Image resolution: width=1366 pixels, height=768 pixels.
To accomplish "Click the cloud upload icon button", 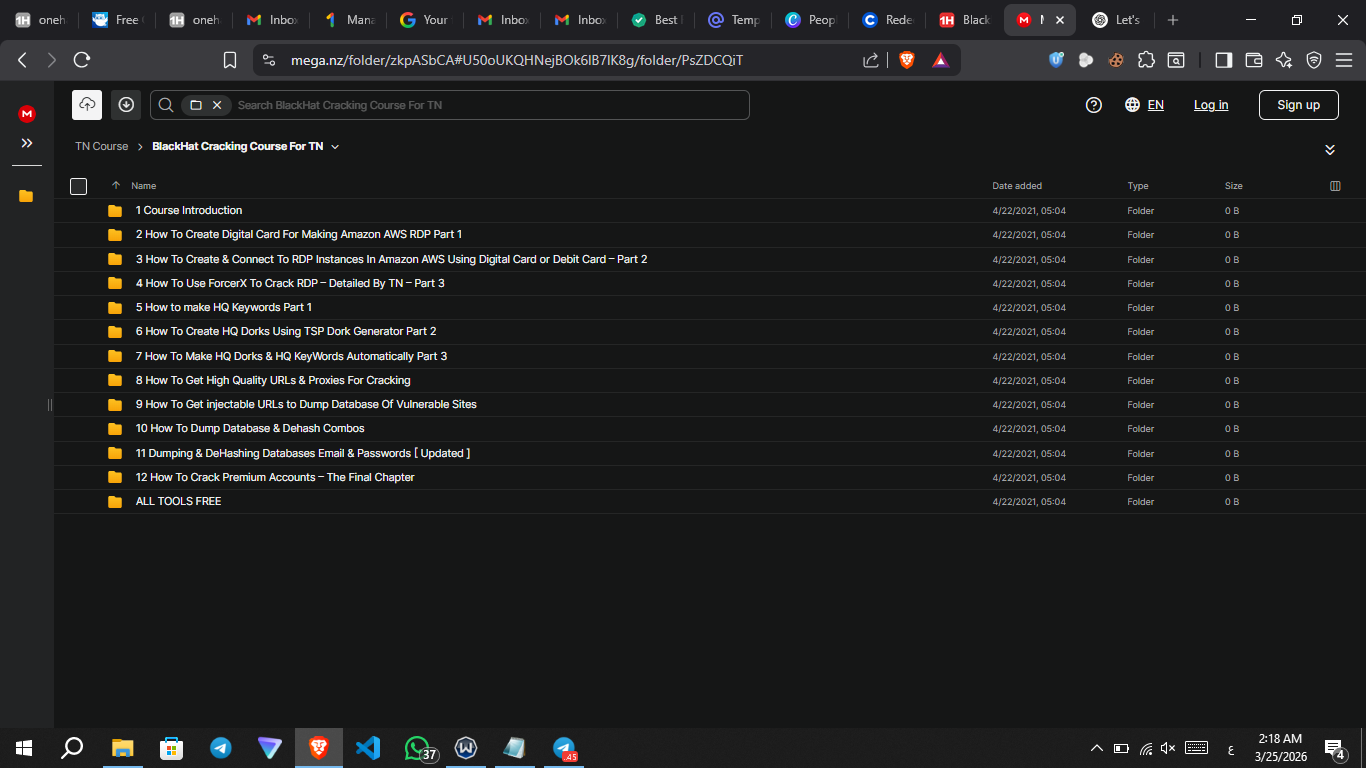I will [x=87, y=105].
